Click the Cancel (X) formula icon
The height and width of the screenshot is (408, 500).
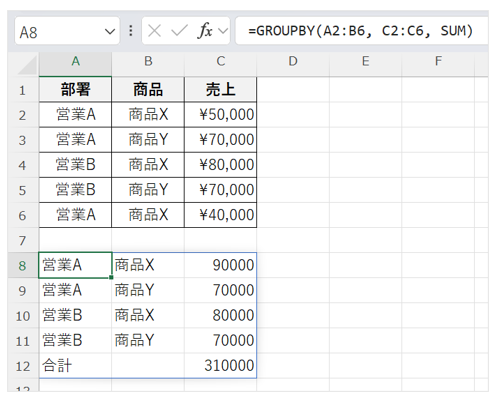tap(154, 31)
